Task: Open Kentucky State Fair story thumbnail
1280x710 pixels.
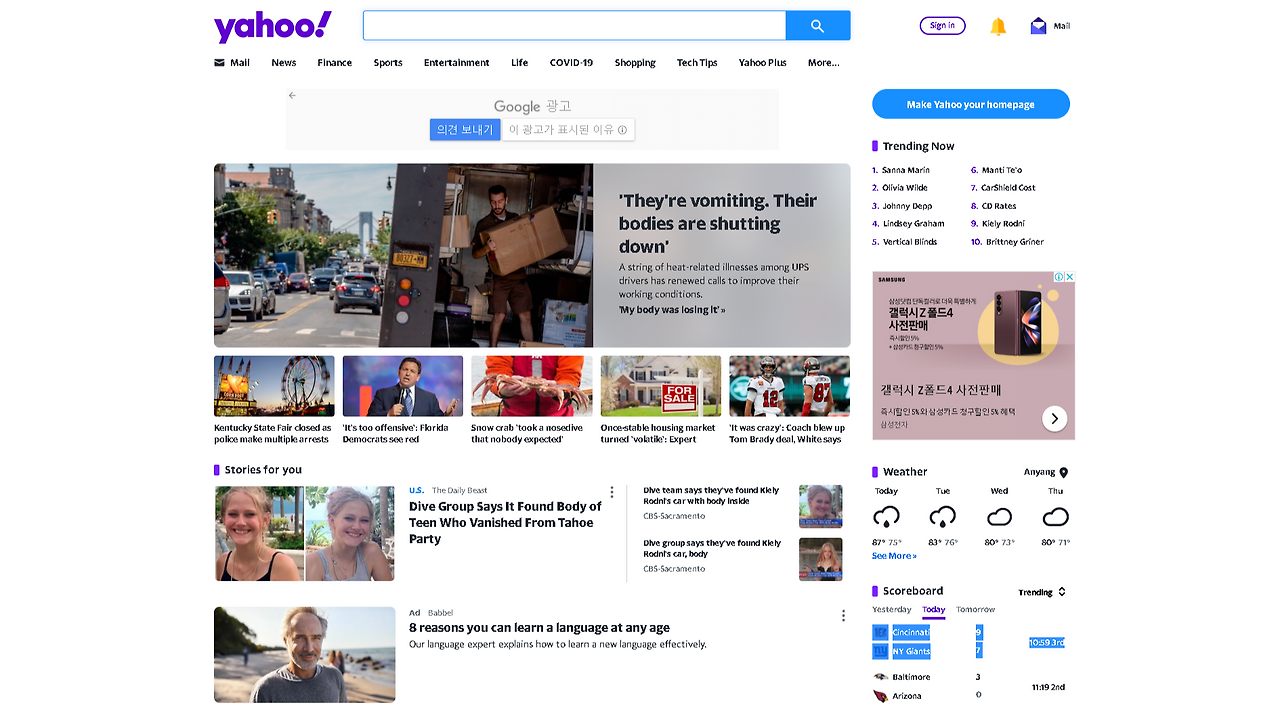Action: pyautogui.click(x=274, y=386)
